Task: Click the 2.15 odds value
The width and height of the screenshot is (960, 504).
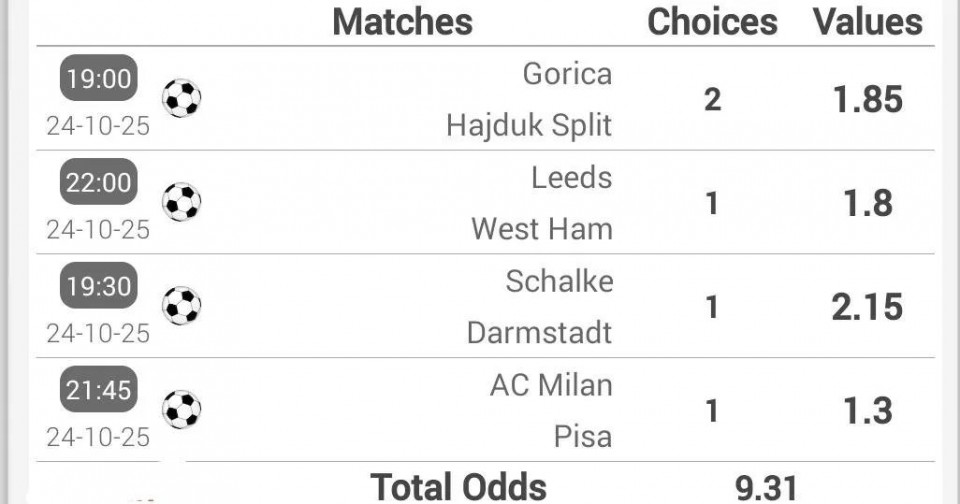Action: point(868,306)
